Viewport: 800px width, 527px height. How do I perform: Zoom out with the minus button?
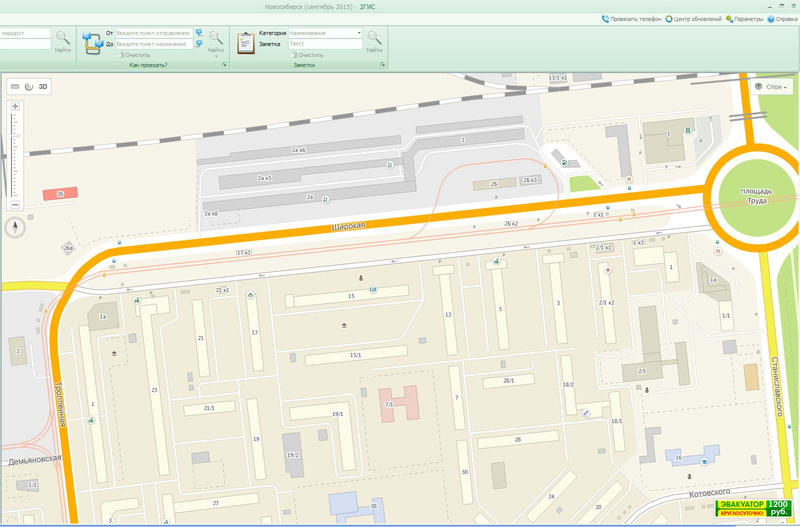(x=15, y=205)
